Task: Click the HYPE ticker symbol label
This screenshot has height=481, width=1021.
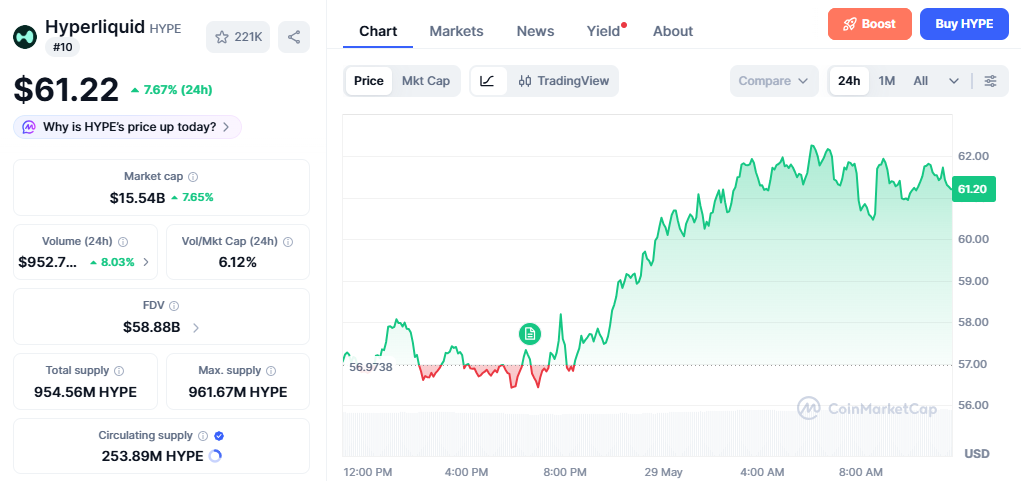Action: pyautogui.click(x=165, y=29)
